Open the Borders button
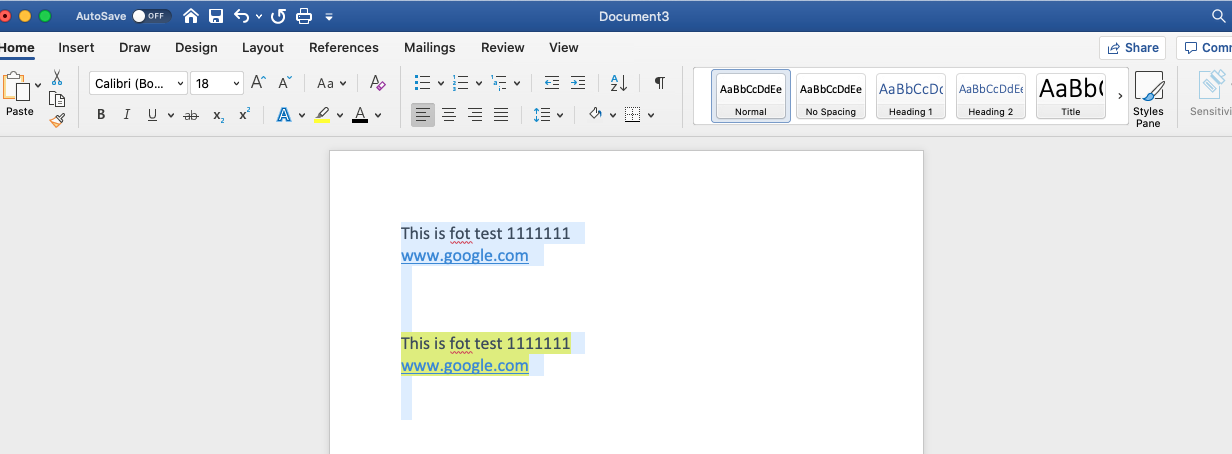 point(632,115)
